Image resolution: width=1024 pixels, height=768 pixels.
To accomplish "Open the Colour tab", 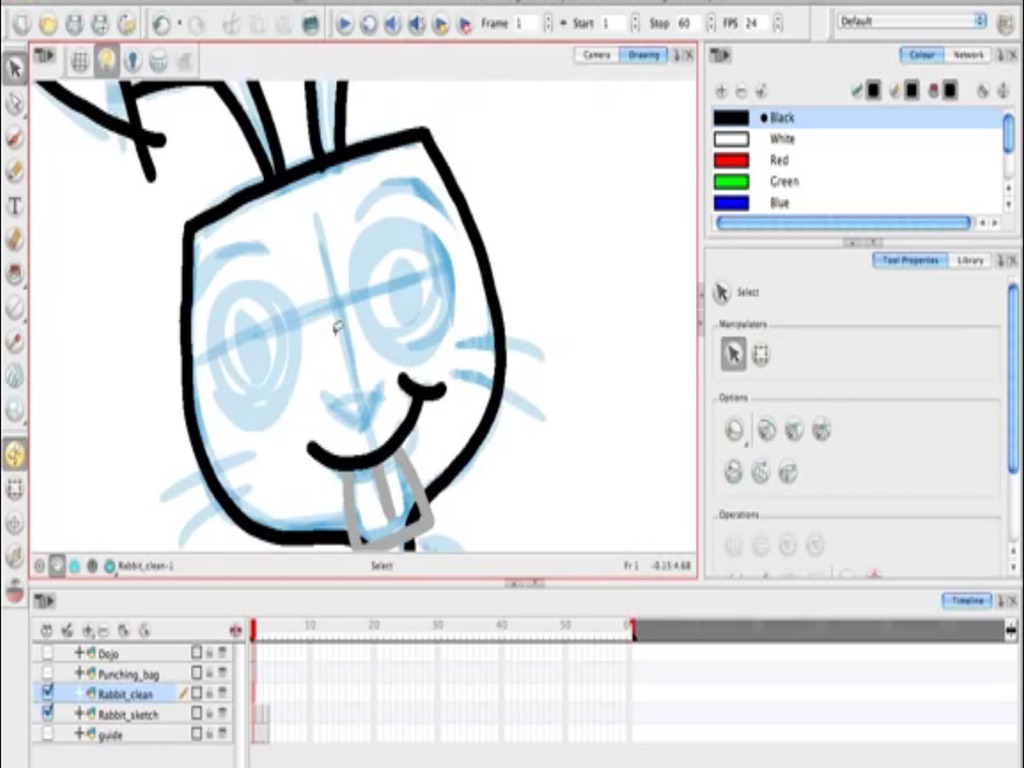I will [921, 56].
